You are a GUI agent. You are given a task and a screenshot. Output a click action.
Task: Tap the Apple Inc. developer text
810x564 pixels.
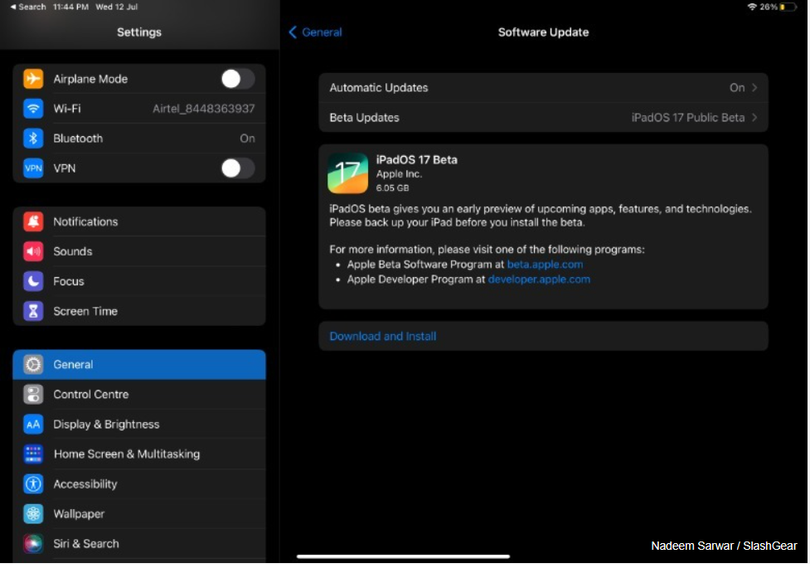tap(399, 174)
